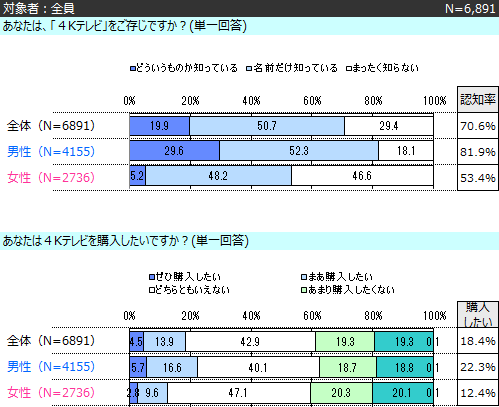Click the まったく知らない legend swatch

349,69
